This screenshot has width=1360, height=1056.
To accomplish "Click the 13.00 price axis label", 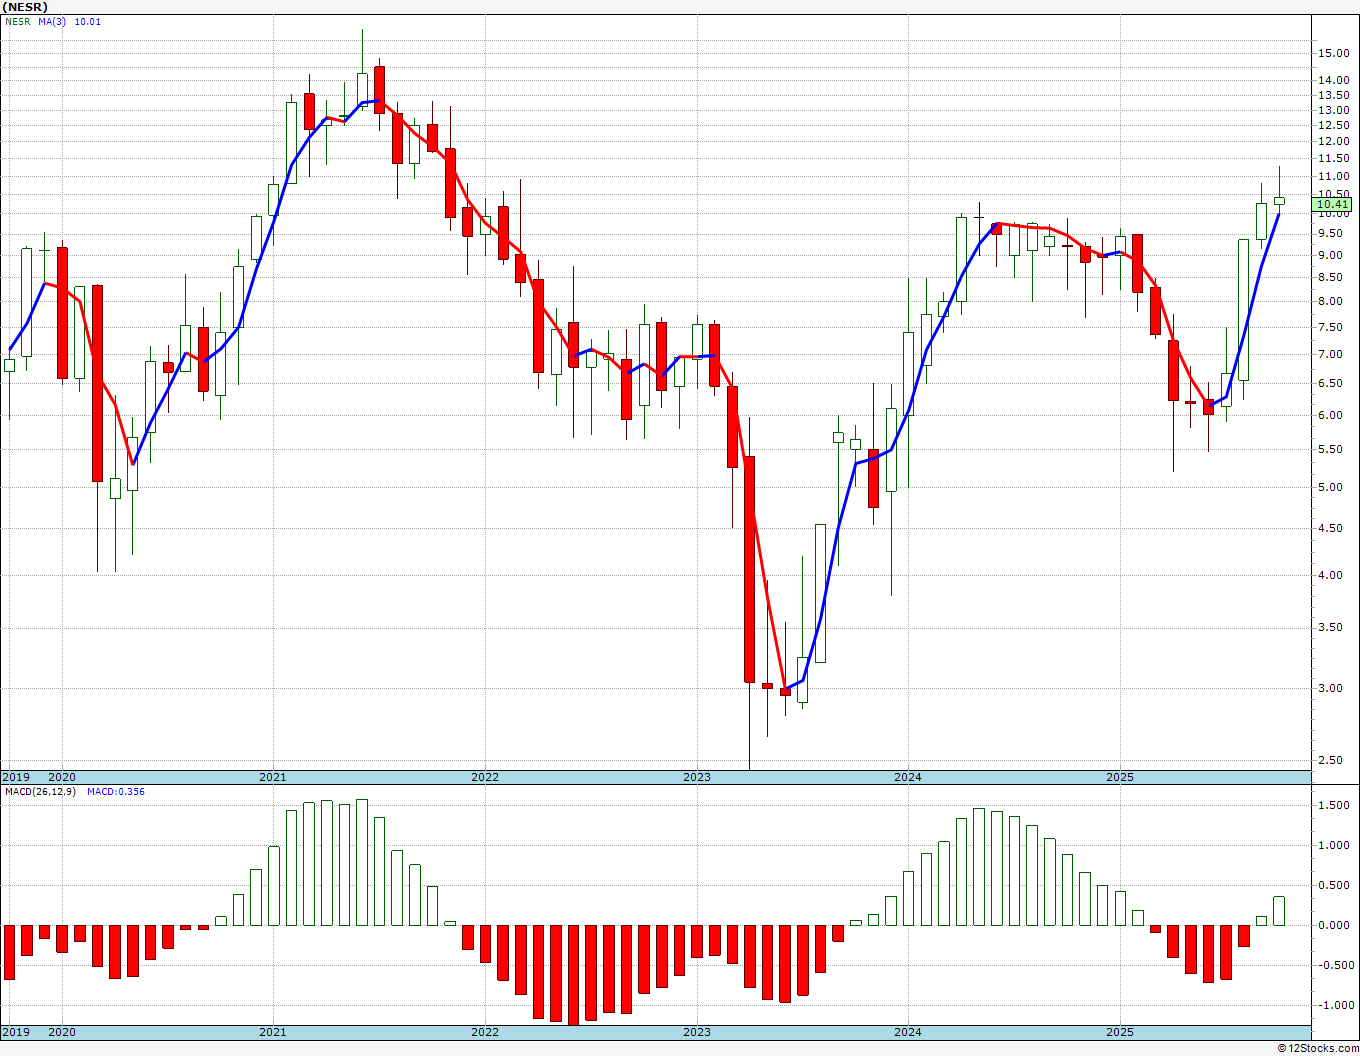I will click(x=1332, y=110).
